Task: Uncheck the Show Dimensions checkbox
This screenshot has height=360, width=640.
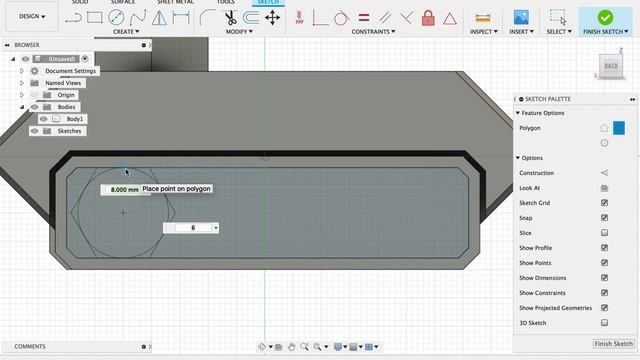Action: pyautogui.click(x=604, y=278)
